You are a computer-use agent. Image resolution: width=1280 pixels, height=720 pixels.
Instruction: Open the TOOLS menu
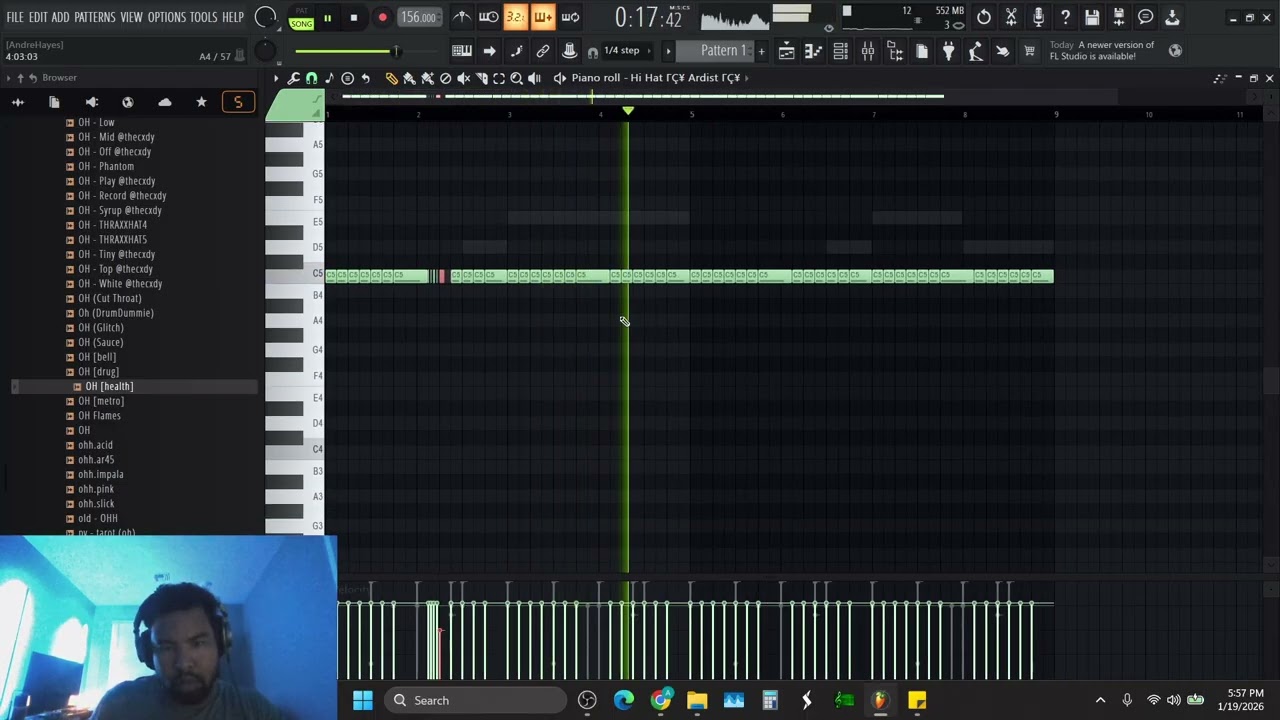pyautogui.click(x=204, y=18)
